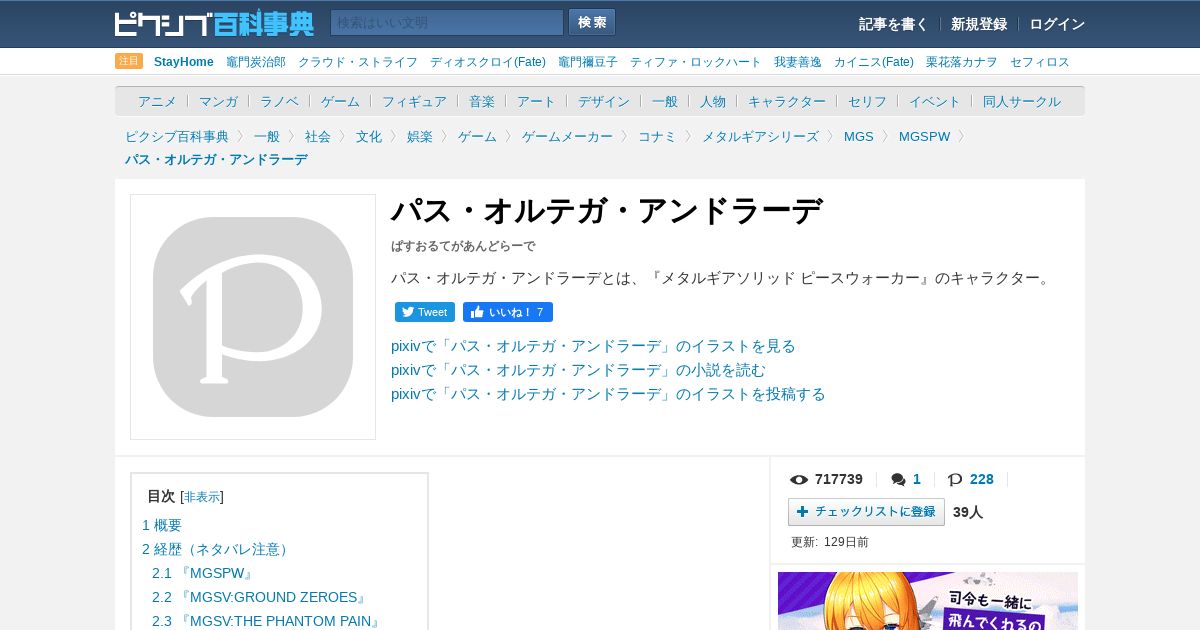Open trending tag ディオスクロイ(Fate)

[x=488, y=62]
